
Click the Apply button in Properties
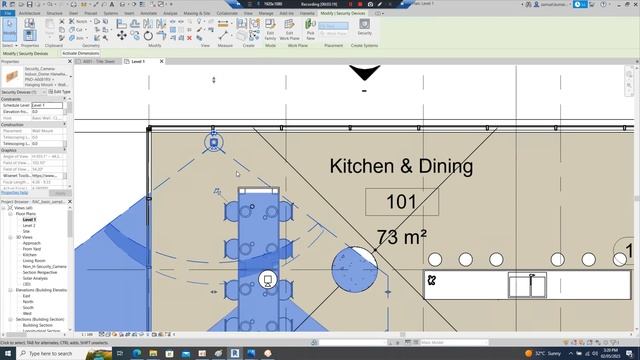pos(60,193)
